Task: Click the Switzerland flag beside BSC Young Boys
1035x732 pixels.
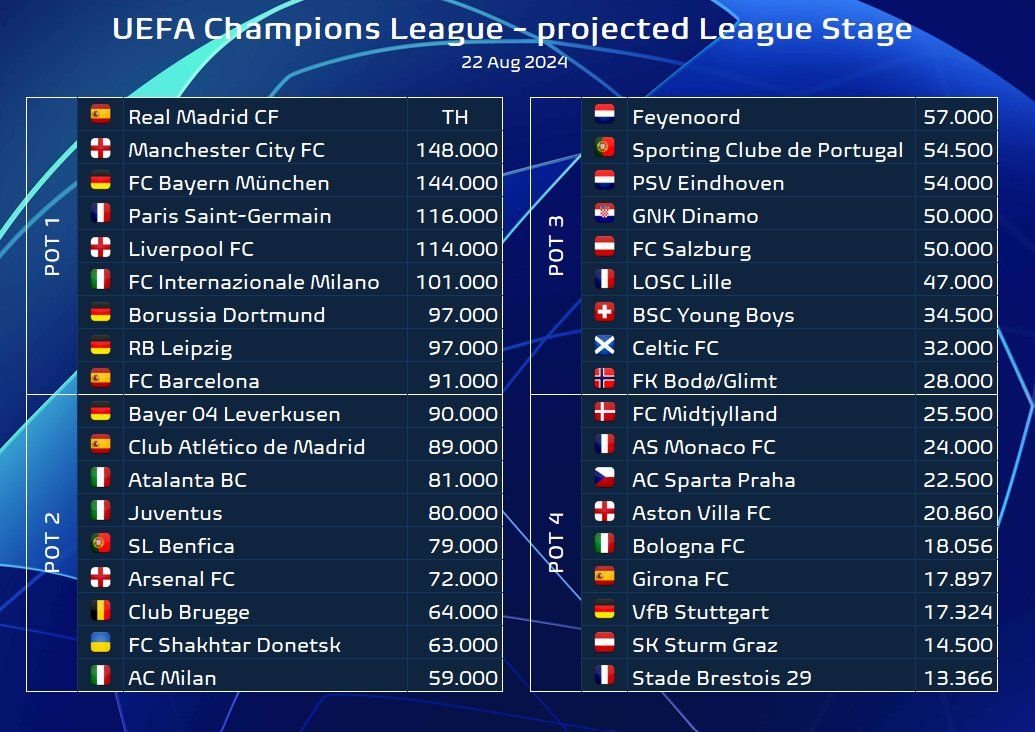Action: (604, 312)
